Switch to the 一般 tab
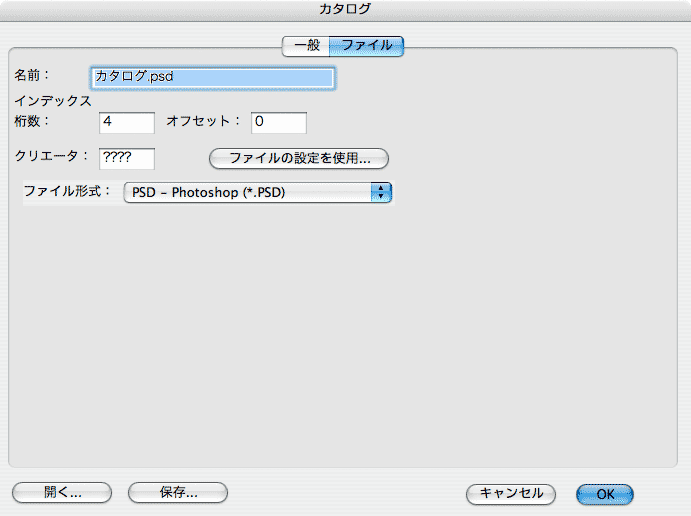The height and width of the screenshot is (516, 691). point(306,46)
